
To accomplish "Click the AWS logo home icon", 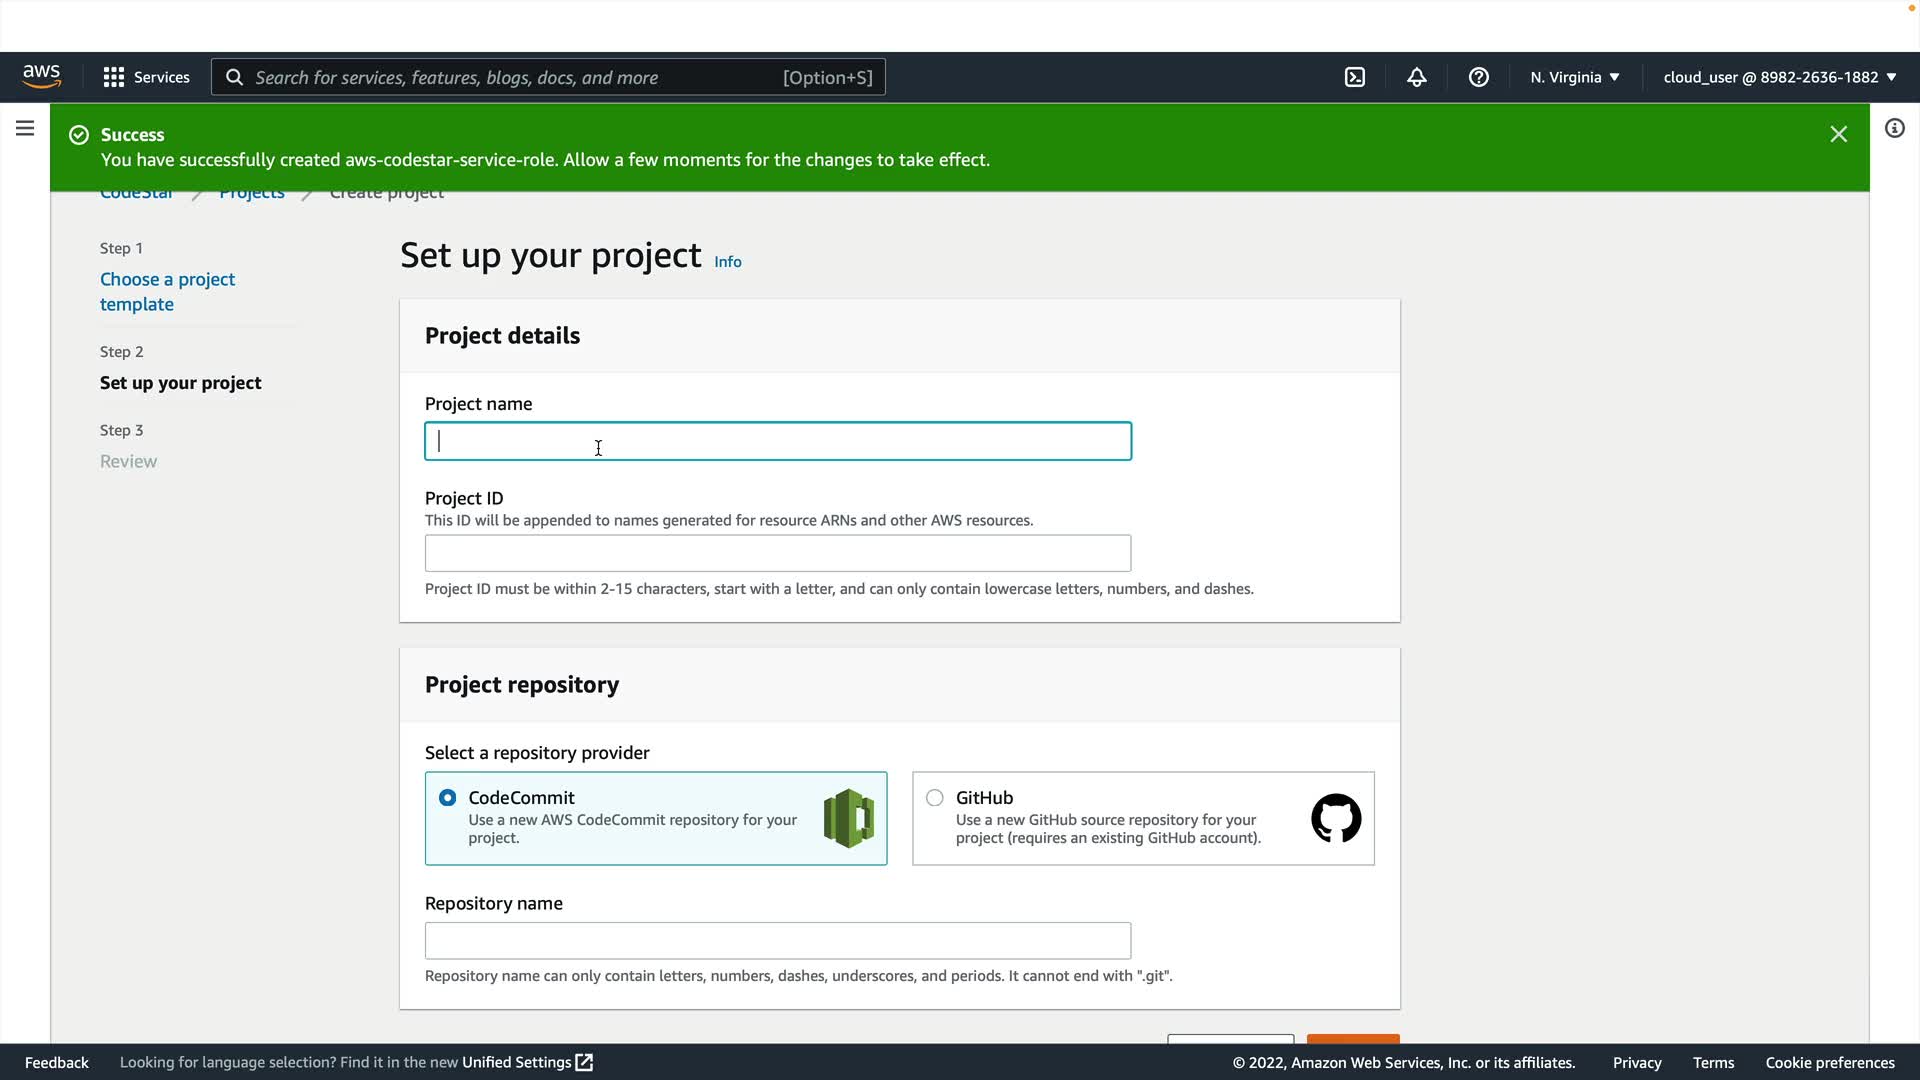I will point(41,77).
